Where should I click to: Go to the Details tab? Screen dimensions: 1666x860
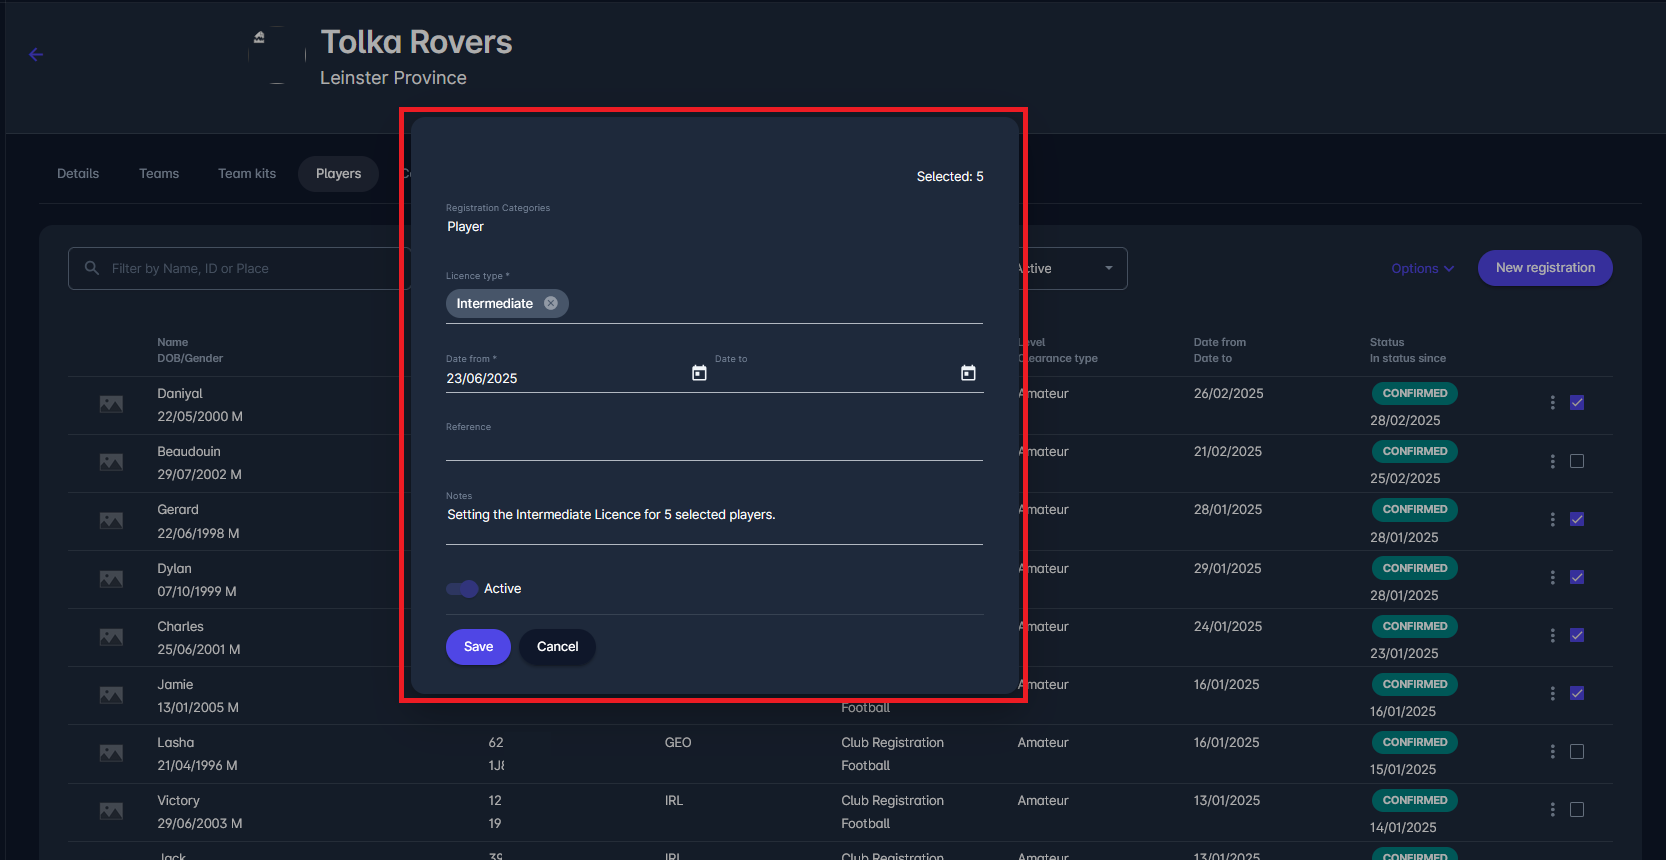point(78,173)
